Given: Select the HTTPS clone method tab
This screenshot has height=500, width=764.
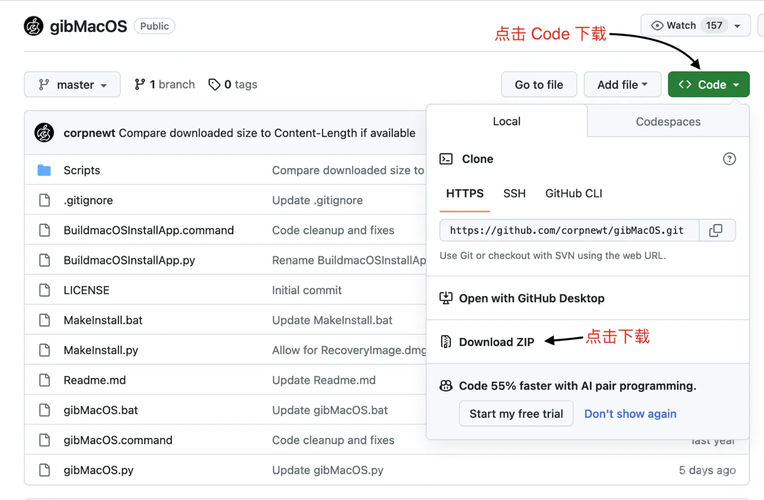Looking at the screenshot, I should click(x=465, y=193).
